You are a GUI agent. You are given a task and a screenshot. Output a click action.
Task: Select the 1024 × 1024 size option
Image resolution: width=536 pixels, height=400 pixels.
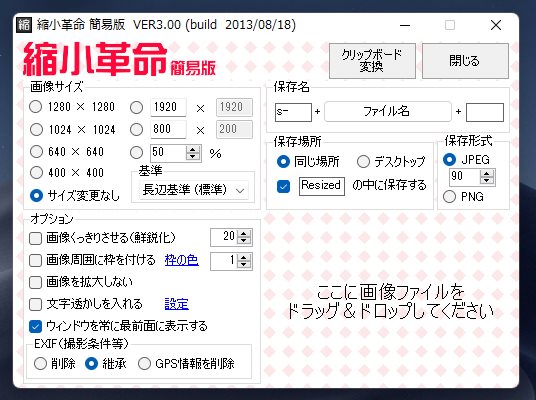36,130
